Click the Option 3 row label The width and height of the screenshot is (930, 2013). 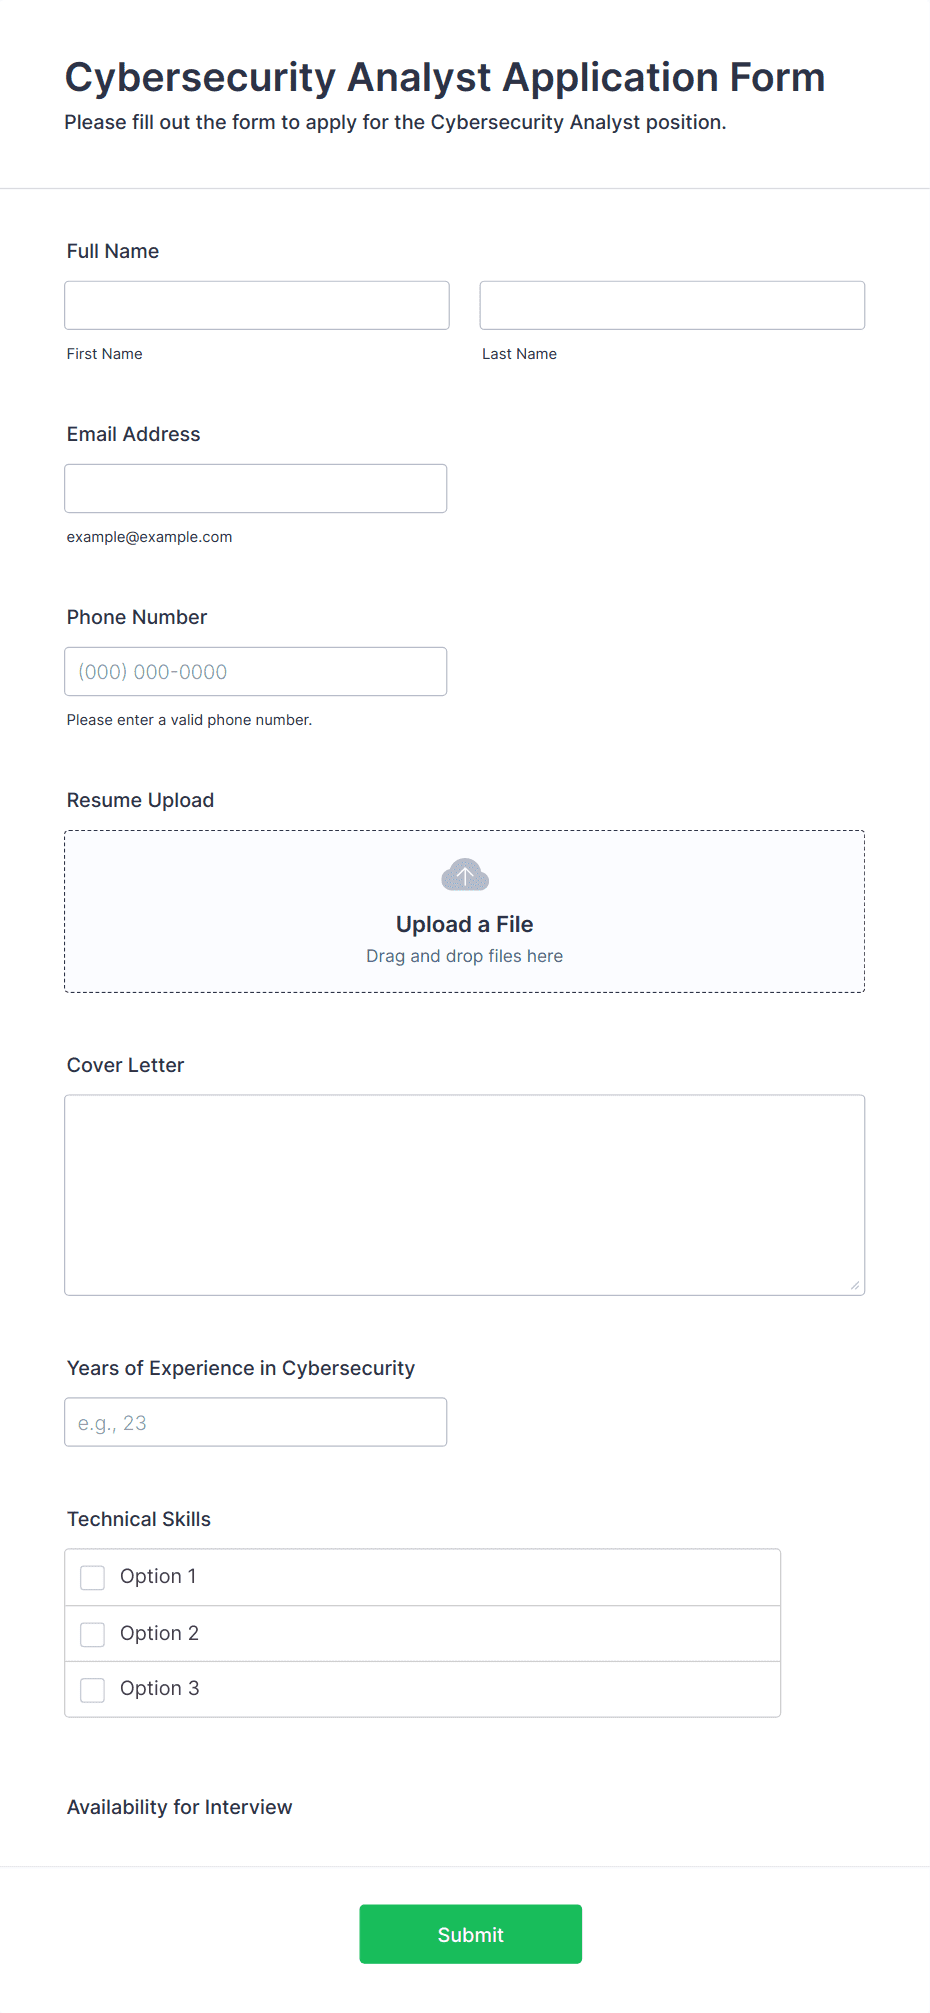click(x=160, y=1688)
